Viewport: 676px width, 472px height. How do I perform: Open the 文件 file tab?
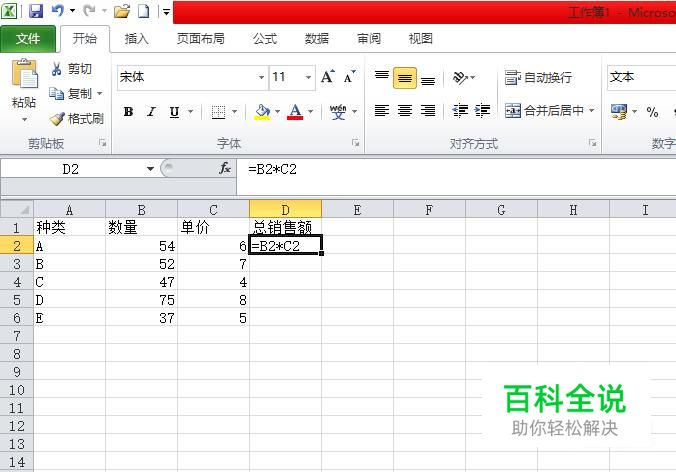pos(28,39)
